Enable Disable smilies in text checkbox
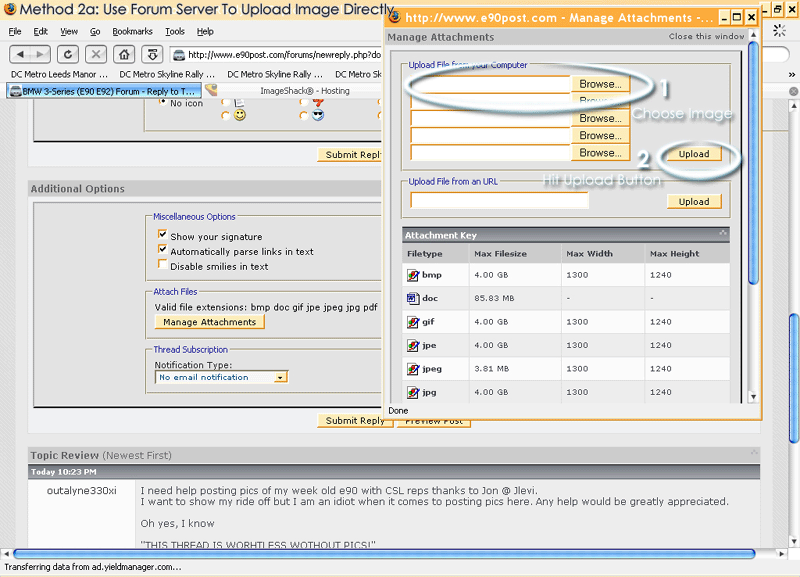Screen dimensions: 800x577 point(162,264)
